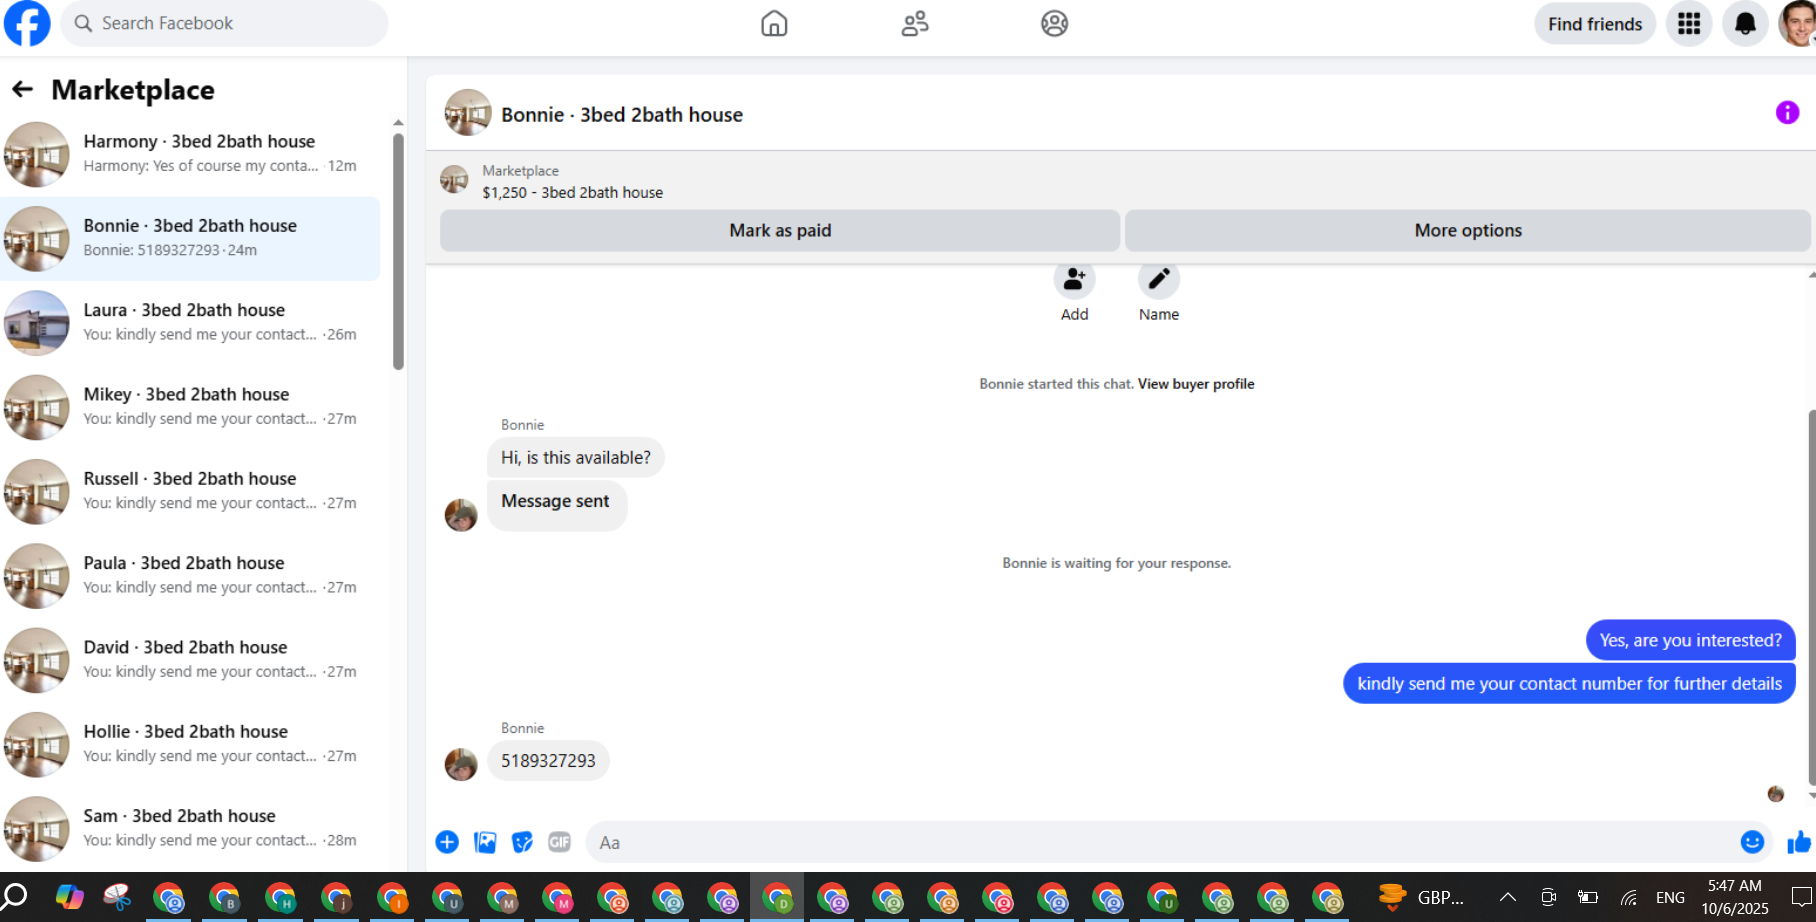Switch to Chrome profile H on taskbar

[x=281, y=898]
